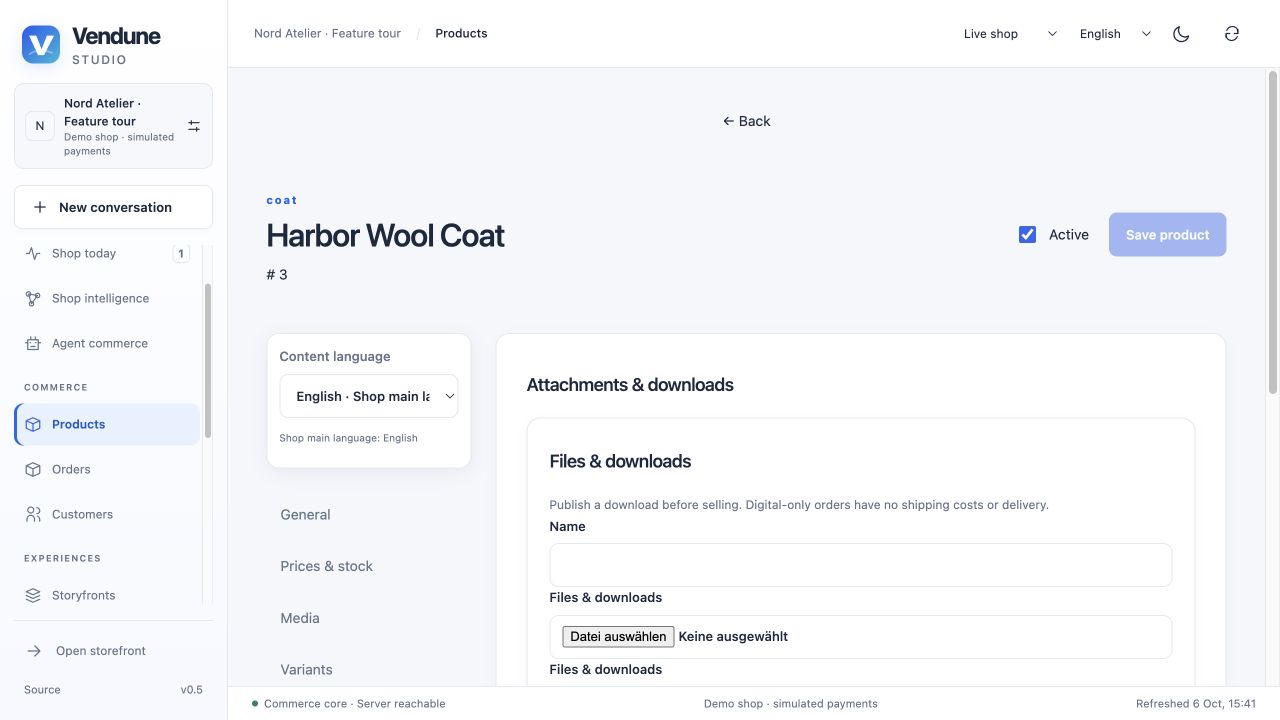Click the Commerce core server reachable status
This screenshot has height=720, width=1280.
tap(349, 704)
